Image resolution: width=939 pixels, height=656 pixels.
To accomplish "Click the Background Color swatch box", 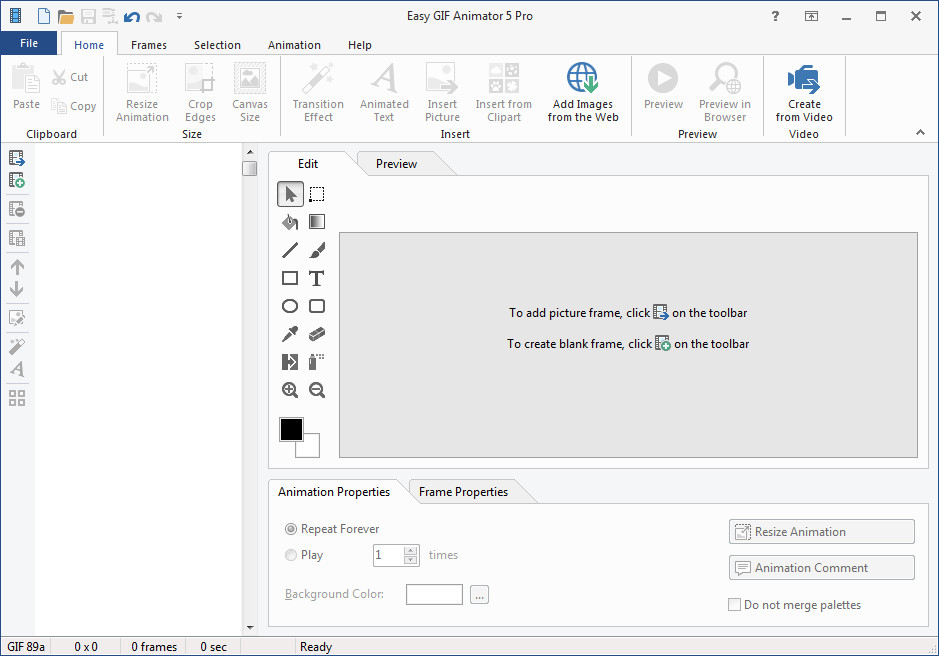I will point(434,594).
